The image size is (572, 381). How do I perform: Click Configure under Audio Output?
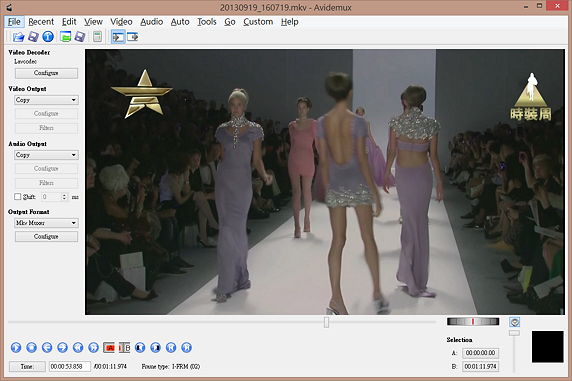point(46,169)
